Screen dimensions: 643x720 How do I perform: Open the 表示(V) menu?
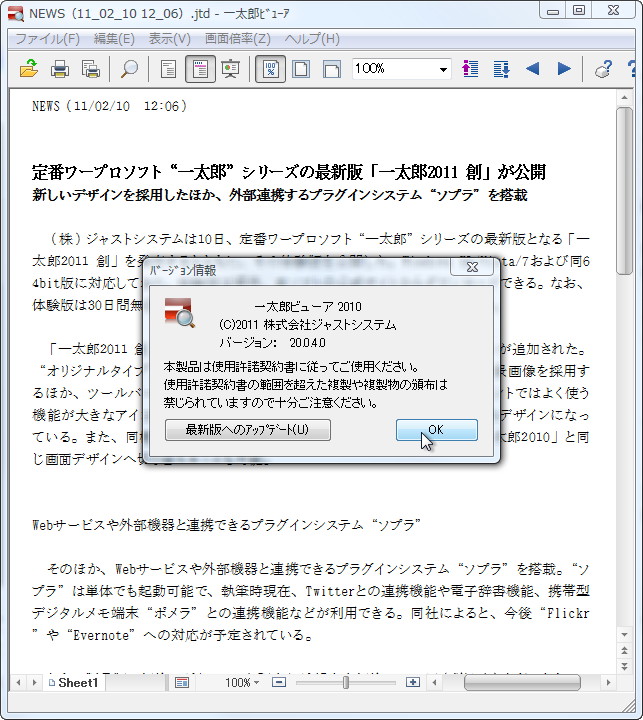tap(169, 39)
